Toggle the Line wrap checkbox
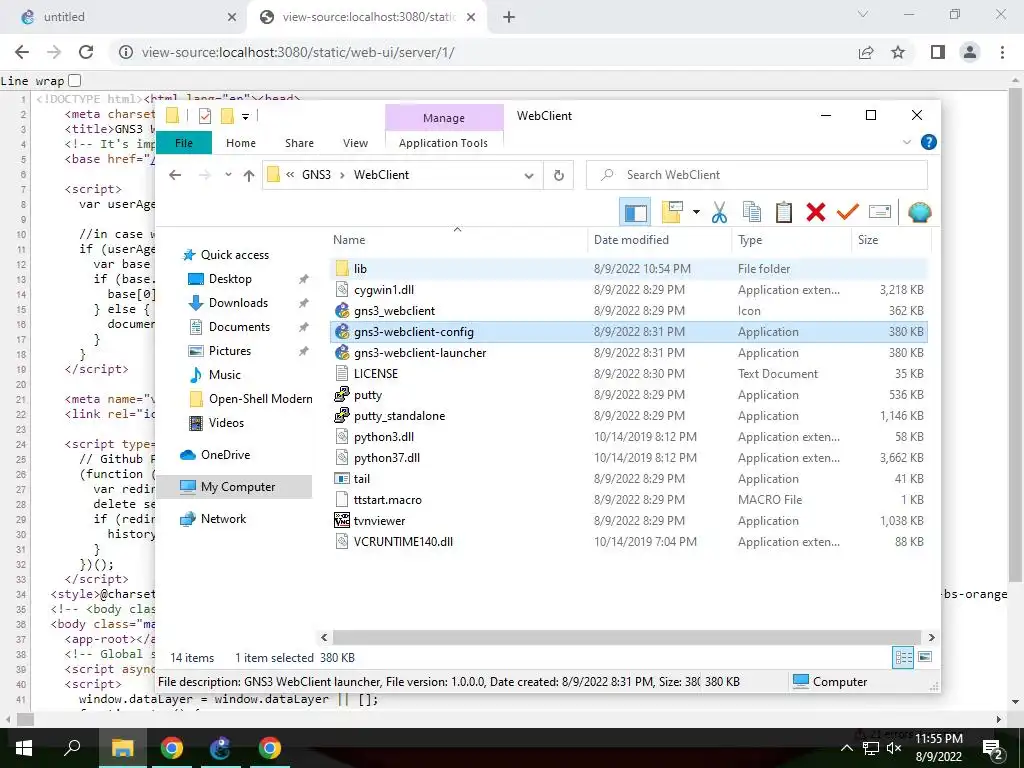Viewport: 1024px width, 768px height. [74, 80]
